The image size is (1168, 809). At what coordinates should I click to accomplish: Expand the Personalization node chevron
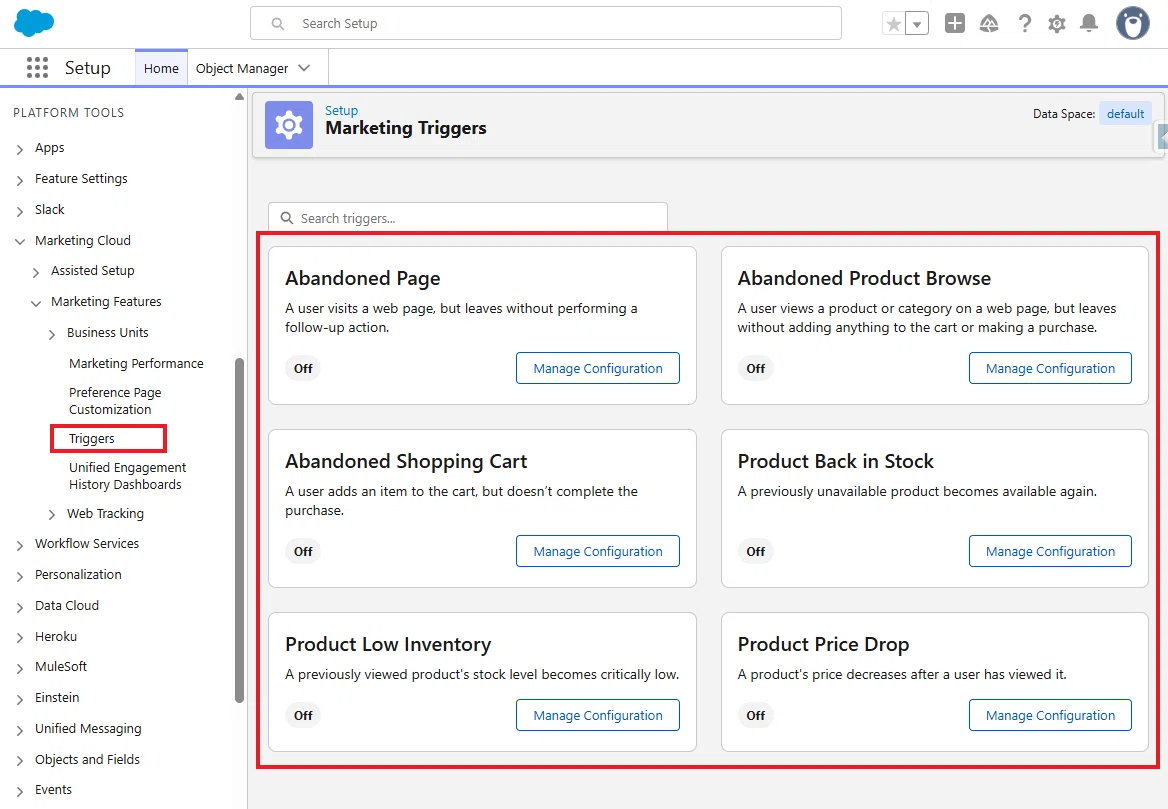point(20,576)
